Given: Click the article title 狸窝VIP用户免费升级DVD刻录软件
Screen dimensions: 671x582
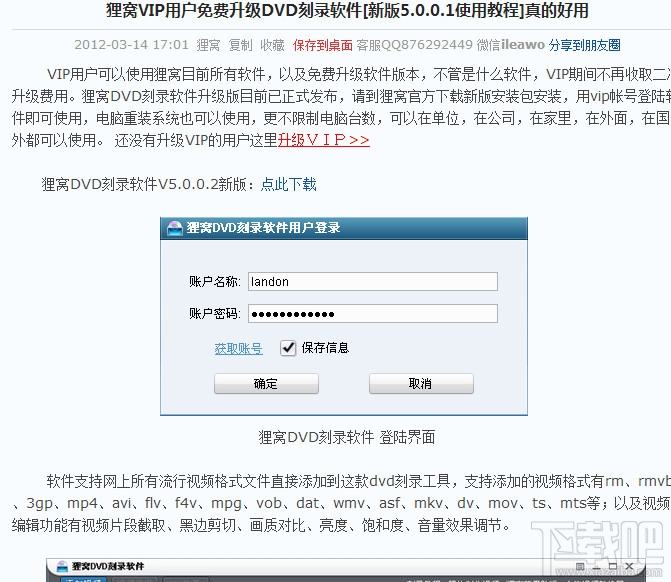Looking at the screenshot, I should click(347, 10).
